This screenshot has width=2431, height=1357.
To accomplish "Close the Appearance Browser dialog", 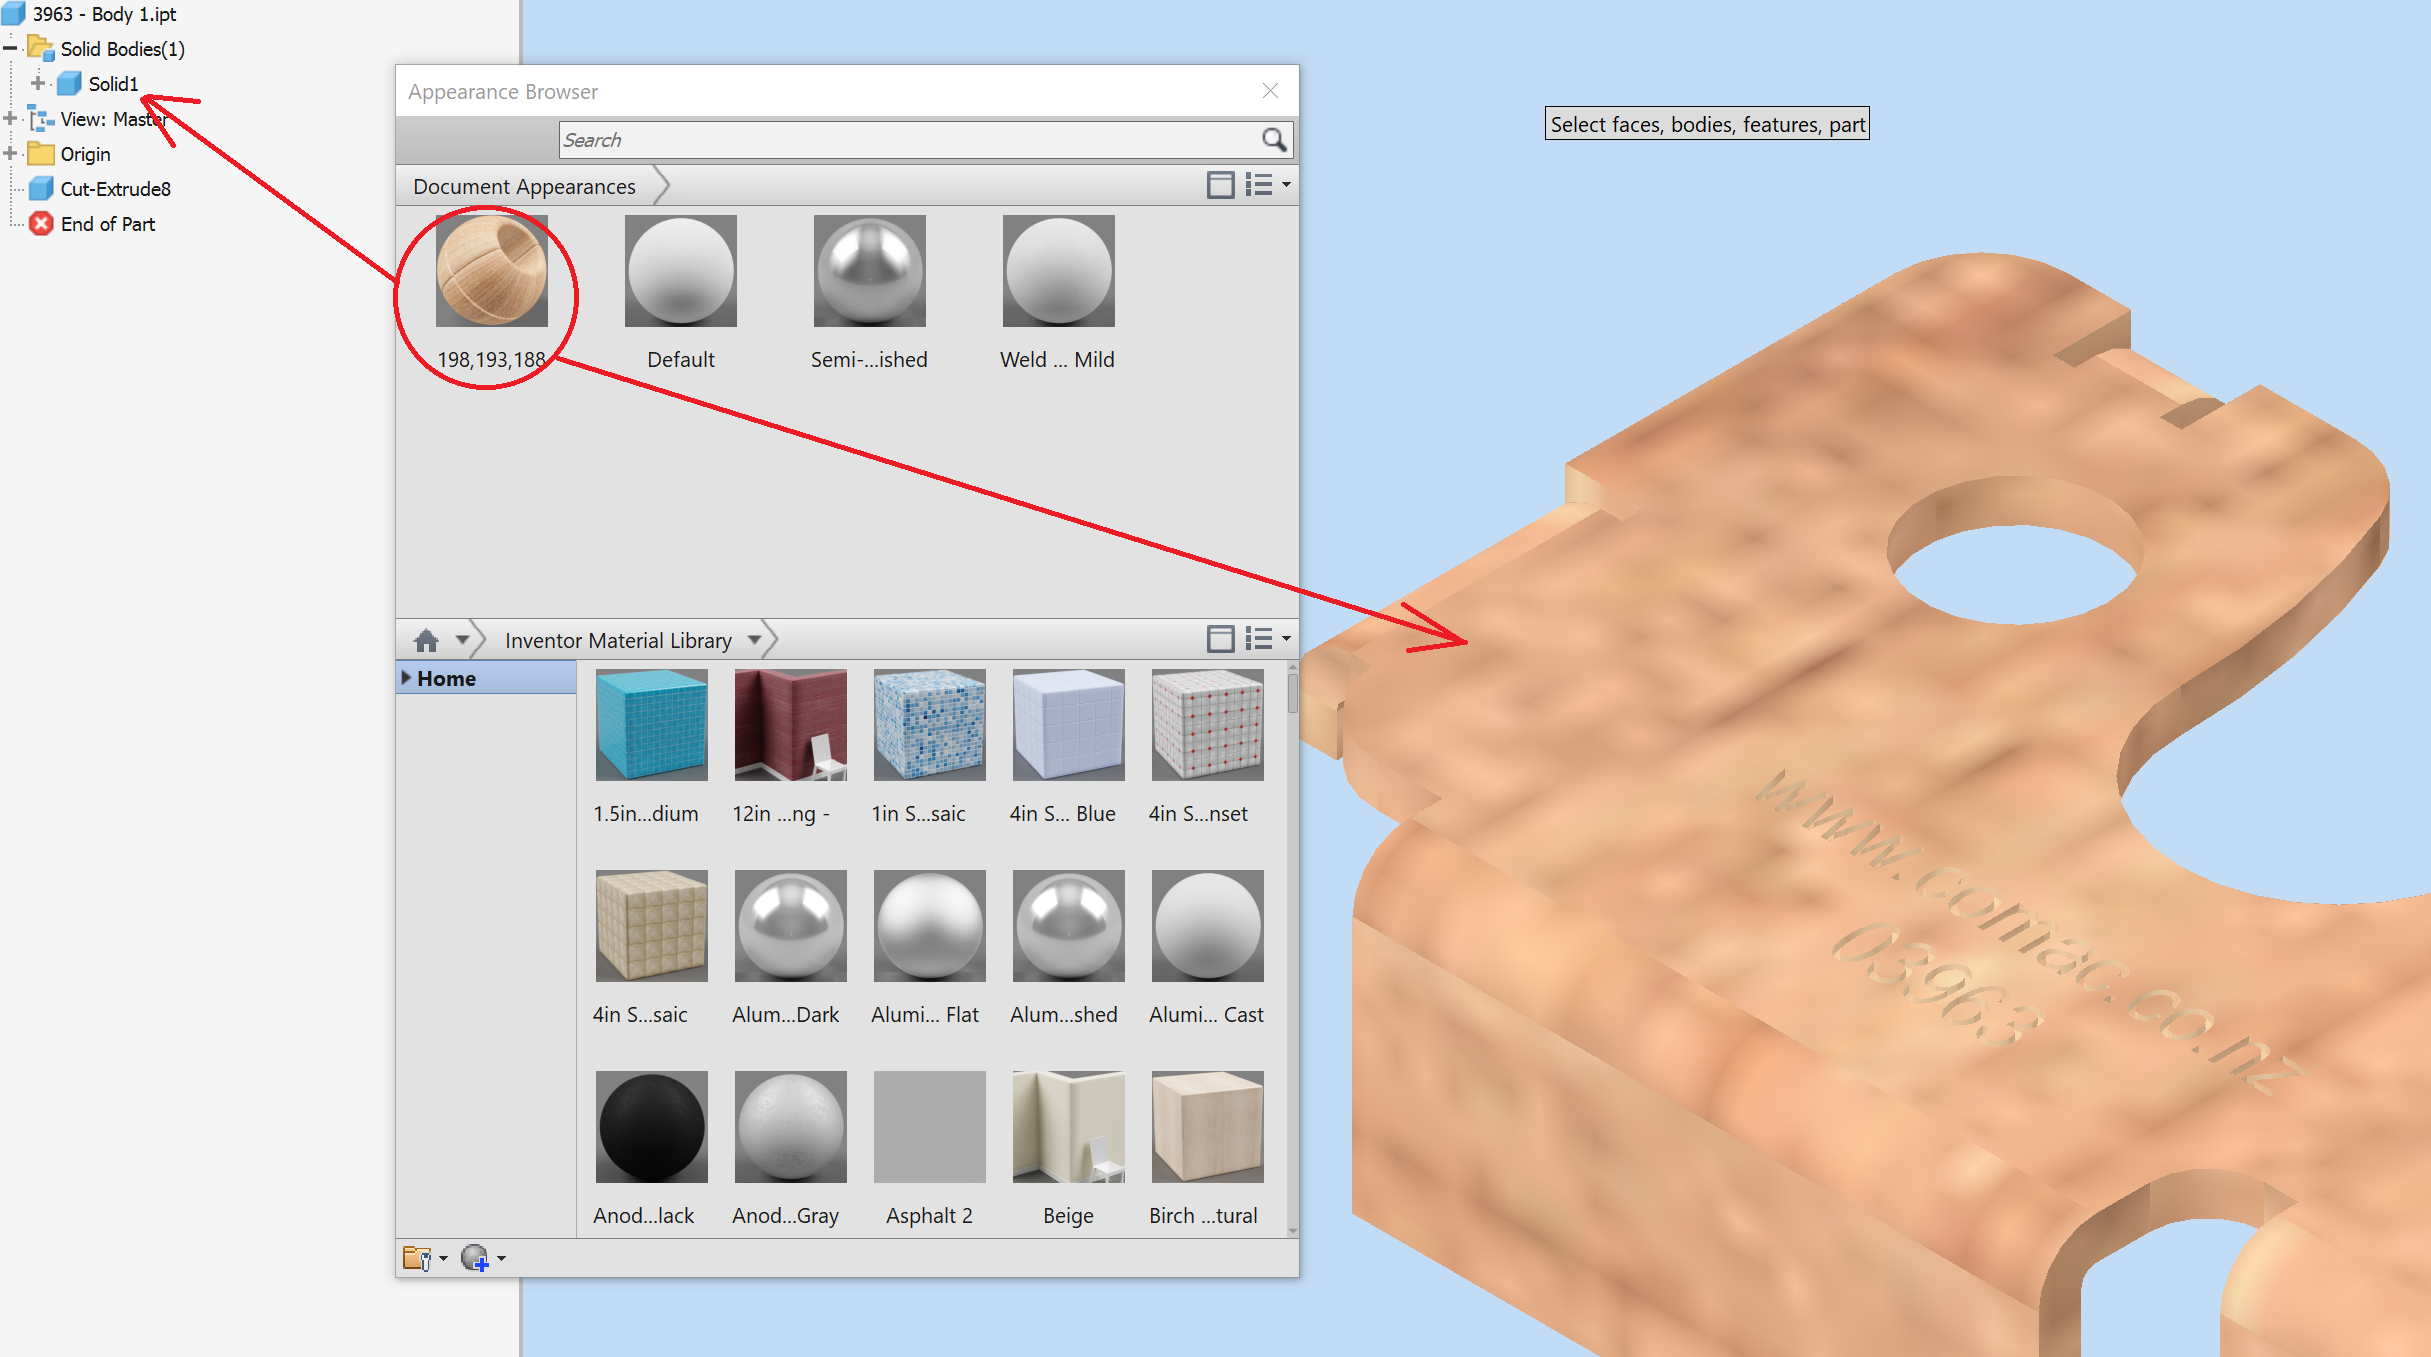I will point(1270,91).
